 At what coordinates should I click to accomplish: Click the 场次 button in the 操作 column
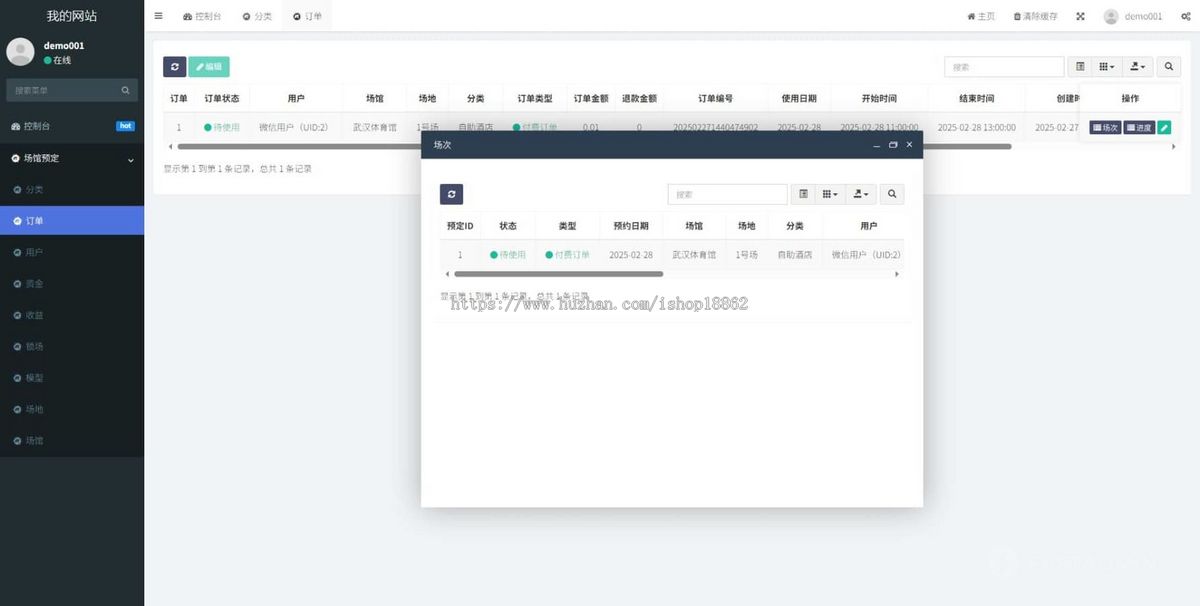[1104, 127]
